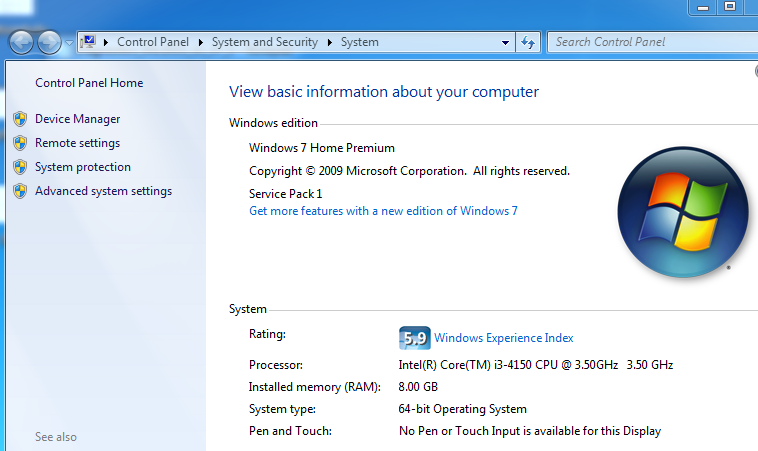The image size is (758, 451).
Task: Open the address bar history dropdown
Action: 505,42
